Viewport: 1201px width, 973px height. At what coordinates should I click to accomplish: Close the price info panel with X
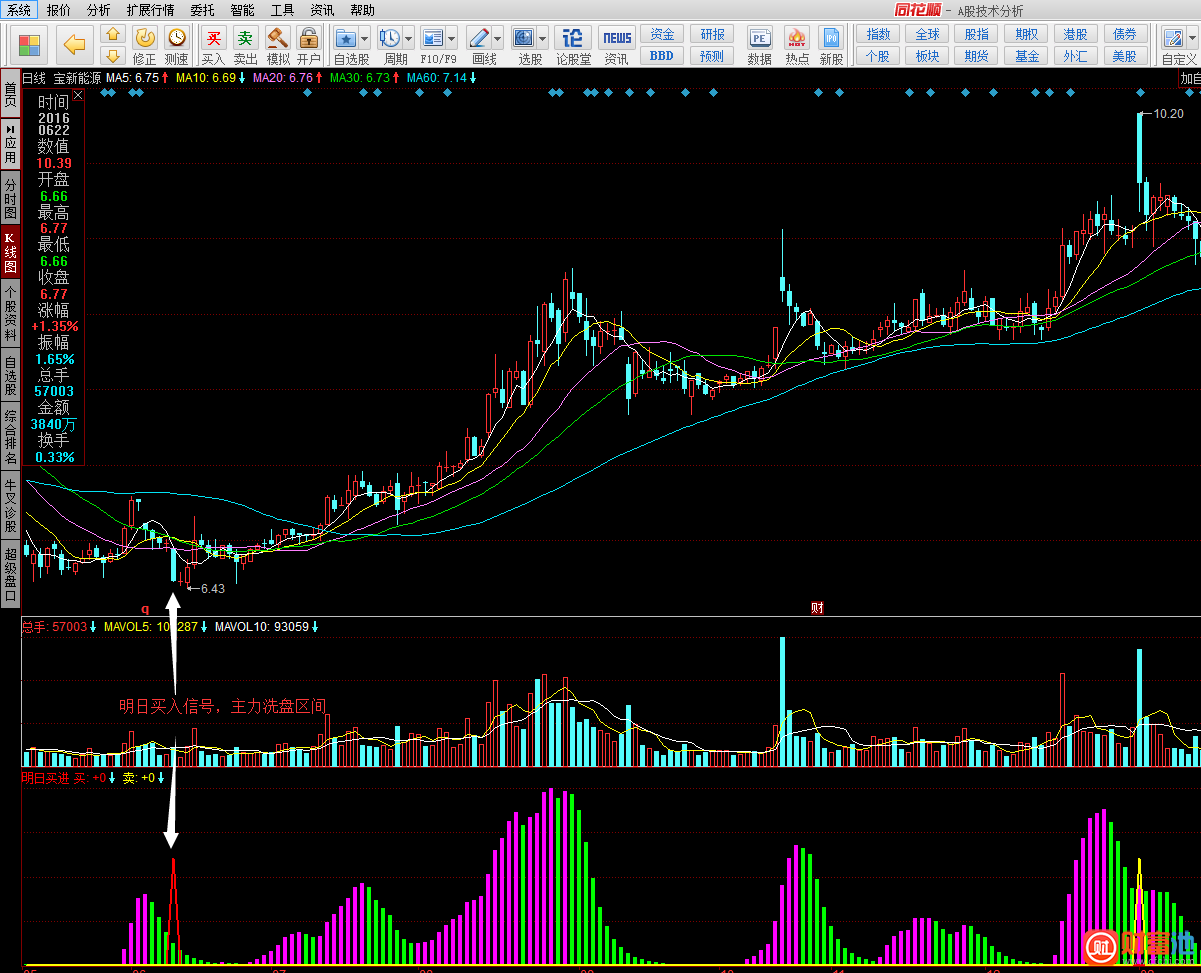tap(78, 96)
